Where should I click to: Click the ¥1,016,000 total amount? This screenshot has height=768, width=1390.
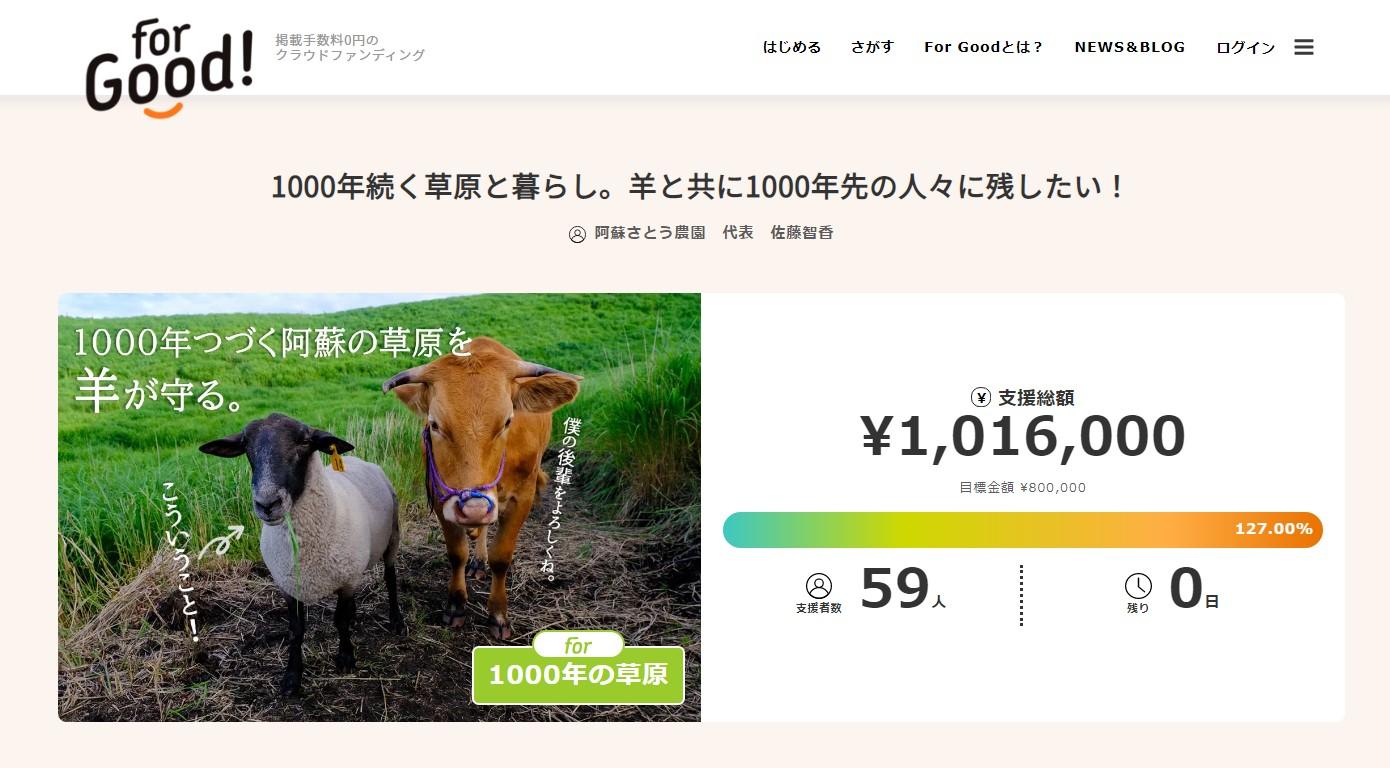coord(1023,437)
